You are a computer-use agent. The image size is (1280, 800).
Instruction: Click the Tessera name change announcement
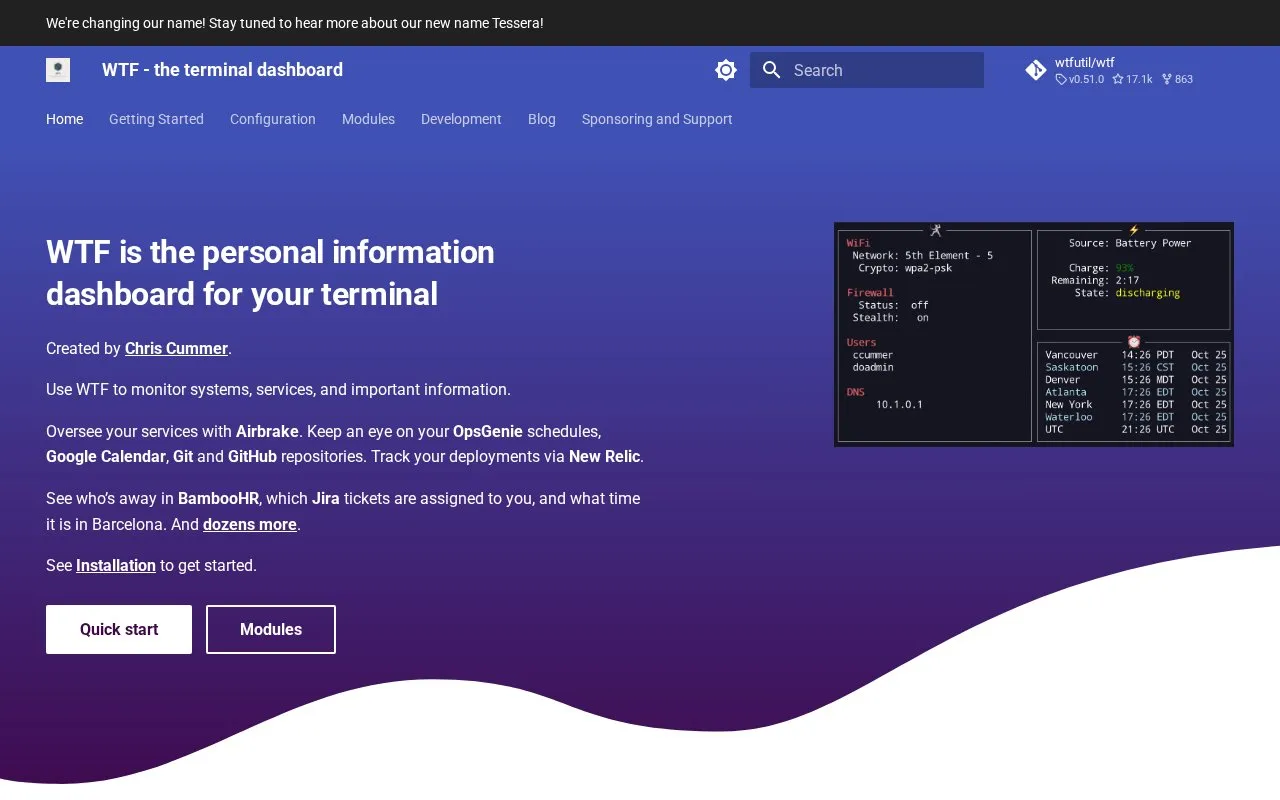tap(295, 23)
